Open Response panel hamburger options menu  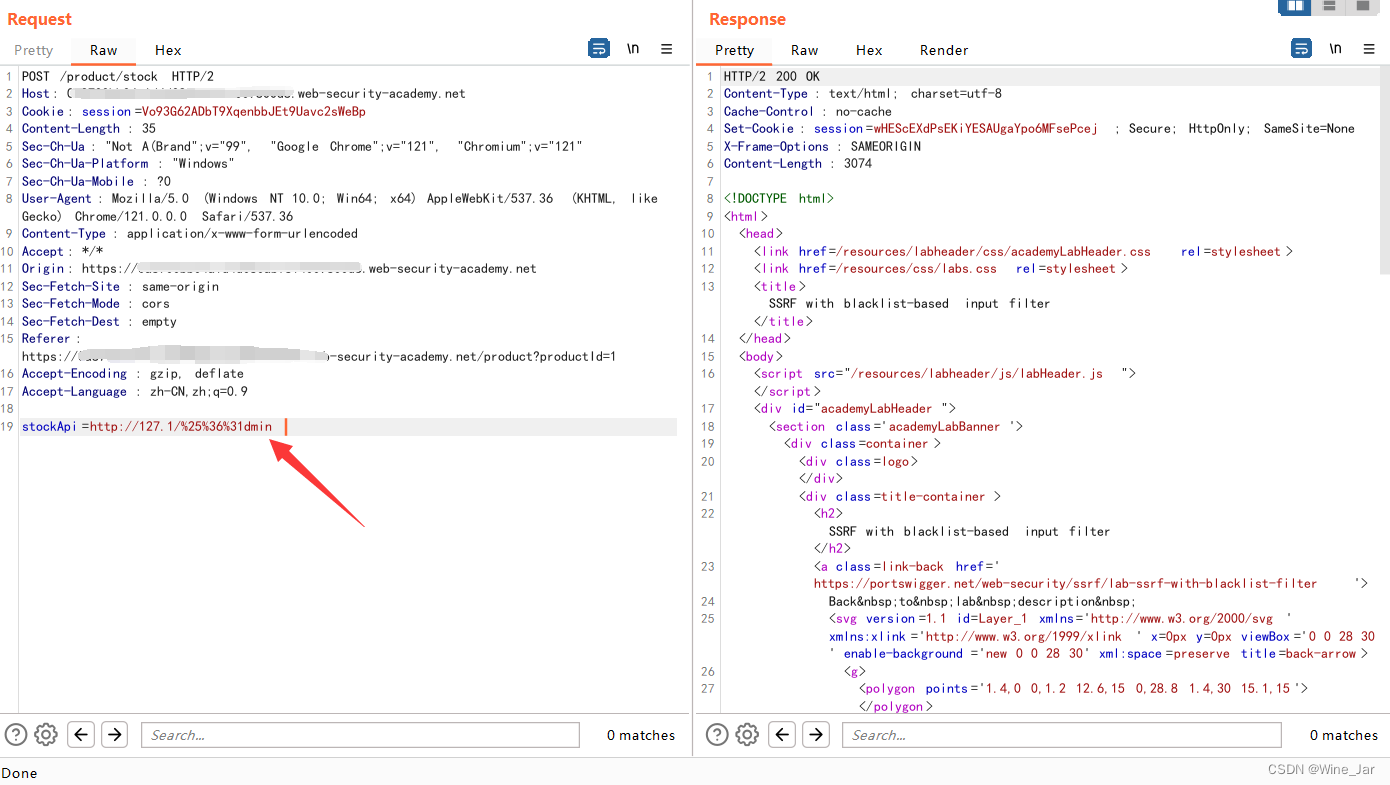(1370, 48)
